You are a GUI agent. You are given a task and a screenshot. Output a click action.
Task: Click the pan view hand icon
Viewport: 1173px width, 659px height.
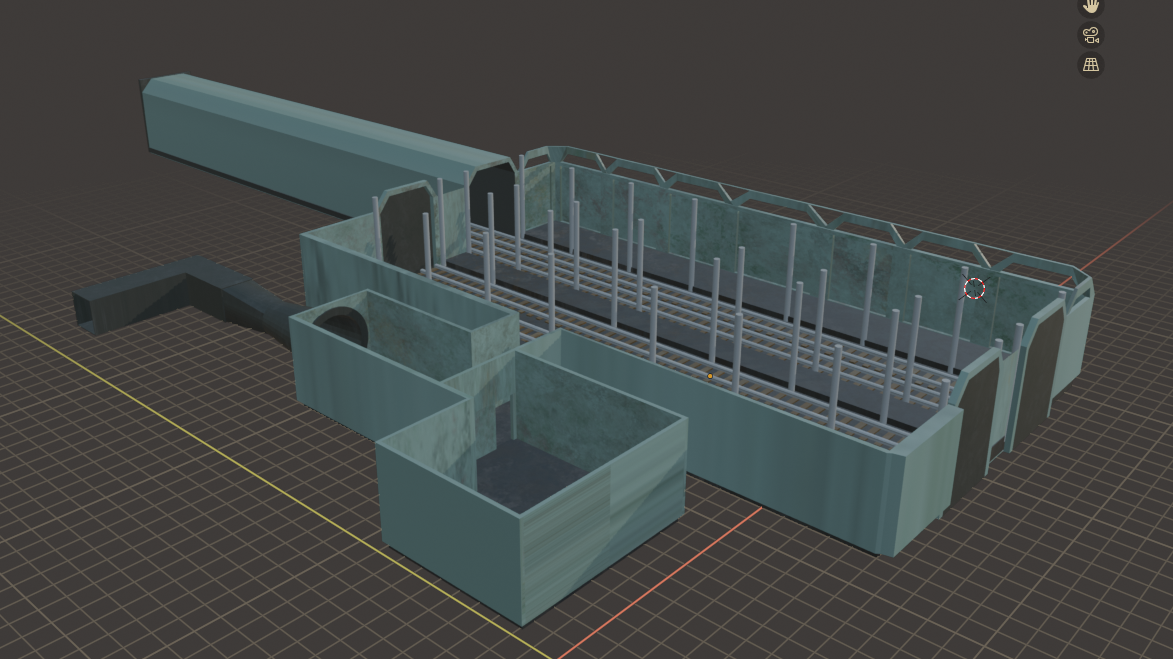pos(1091,6)
